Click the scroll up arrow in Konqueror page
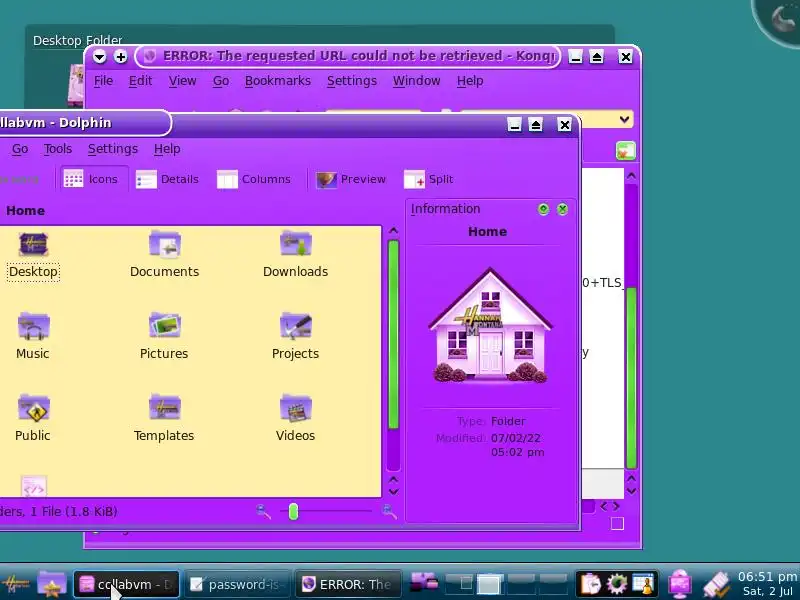Image resolution: width=800 pixels, height=600 pixels. point(631,176)
